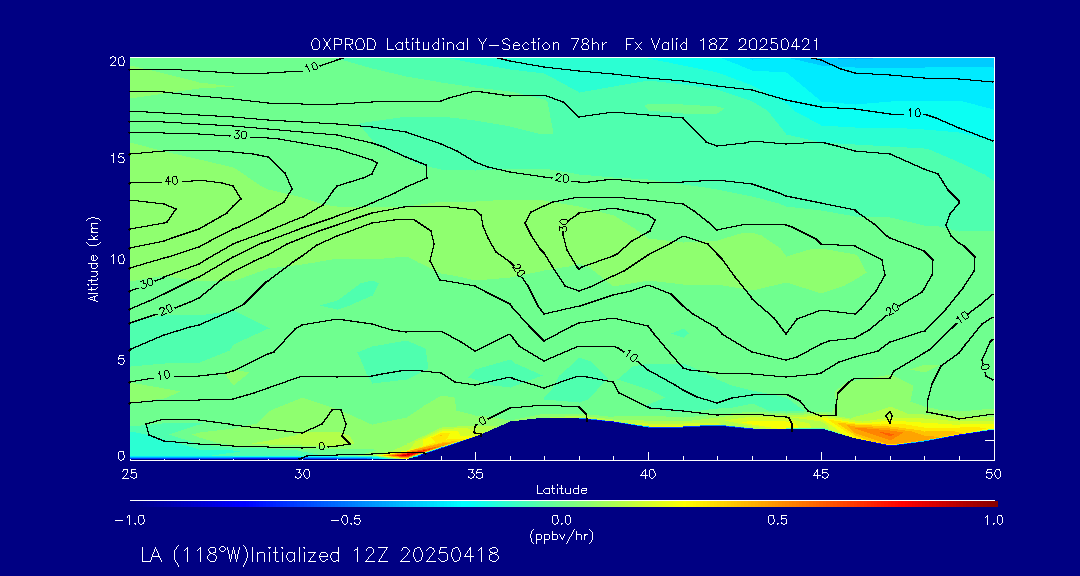Click the latitude axis tick label 25
Screen dimensions: 1080x576
click(x=129, y=474)
